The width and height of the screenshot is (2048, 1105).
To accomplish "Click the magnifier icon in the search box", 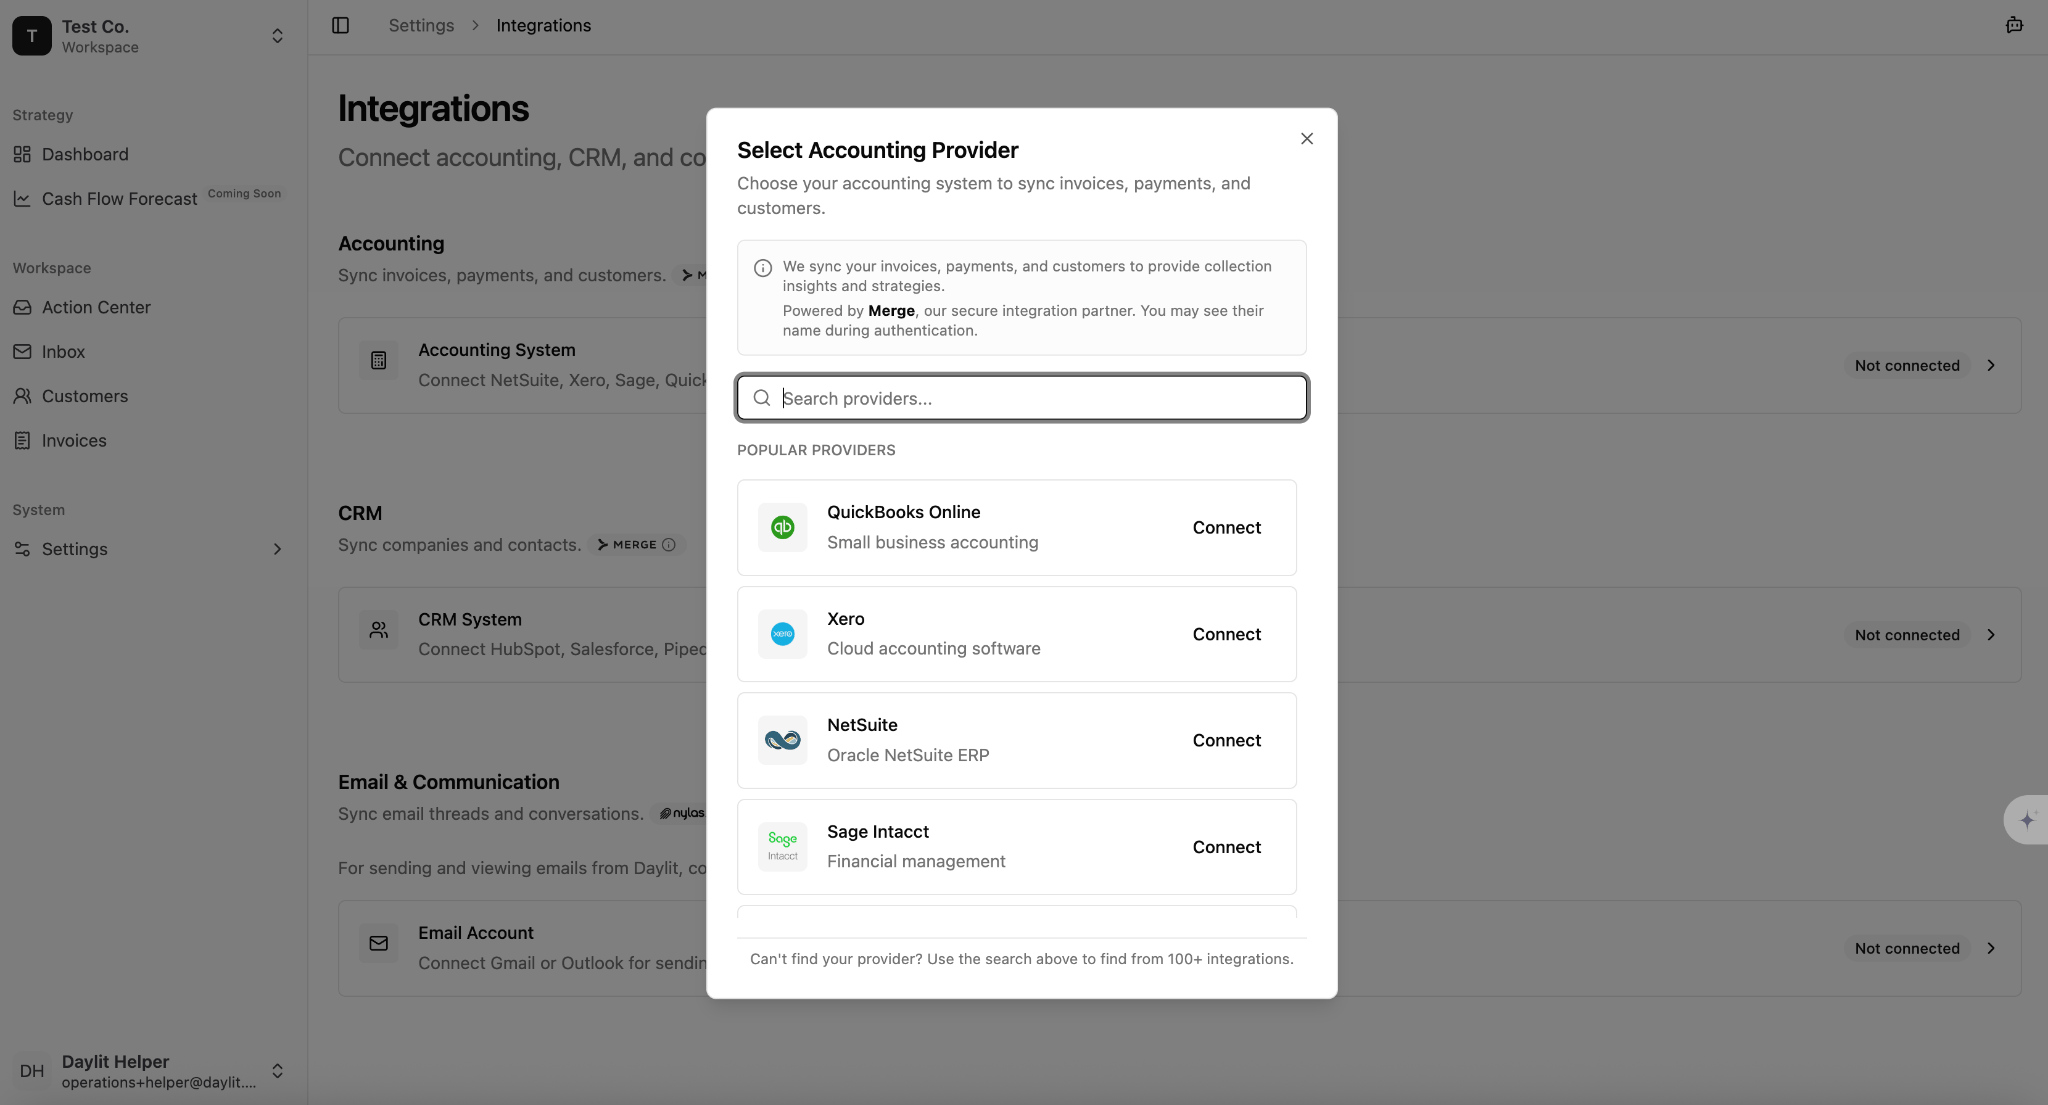I will (x=761, y=398).
